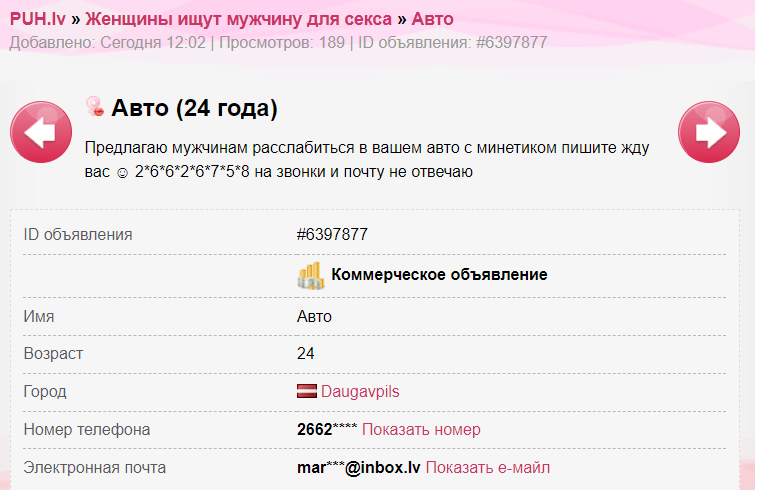Open the Daugavpils city link
The height and width of the screenshot is (490, 757).
point(359,392)
